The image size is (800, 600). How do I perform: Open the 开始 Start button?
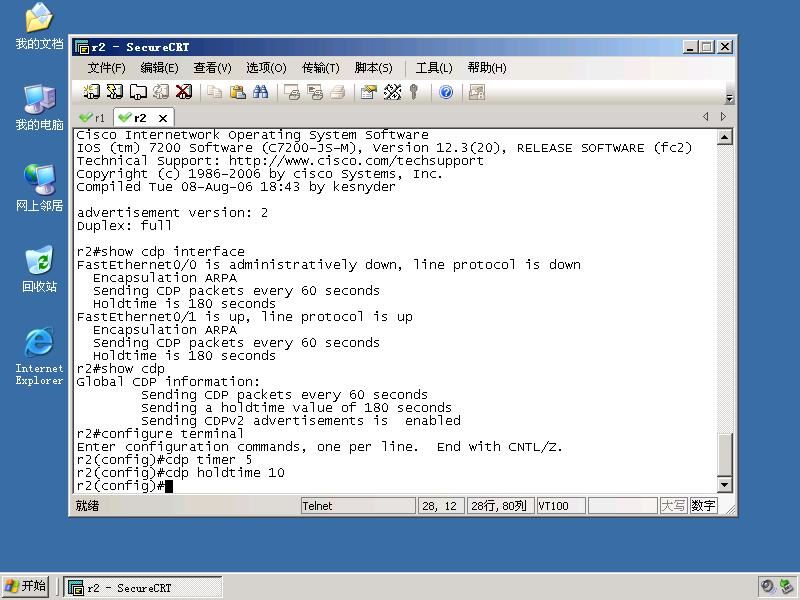[x=26, y=586]
